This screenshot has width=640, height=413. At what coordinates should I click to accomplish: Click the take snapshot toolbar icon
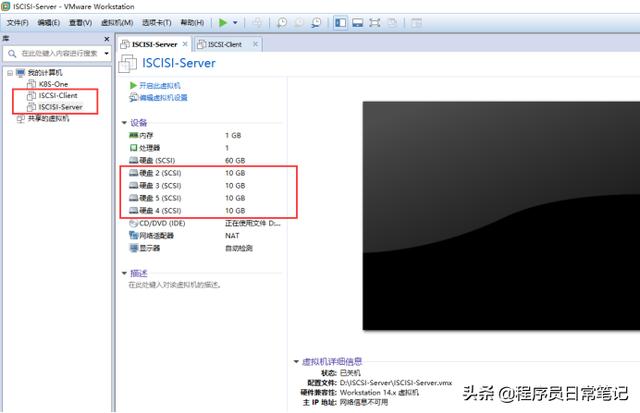tap(282, 22)
